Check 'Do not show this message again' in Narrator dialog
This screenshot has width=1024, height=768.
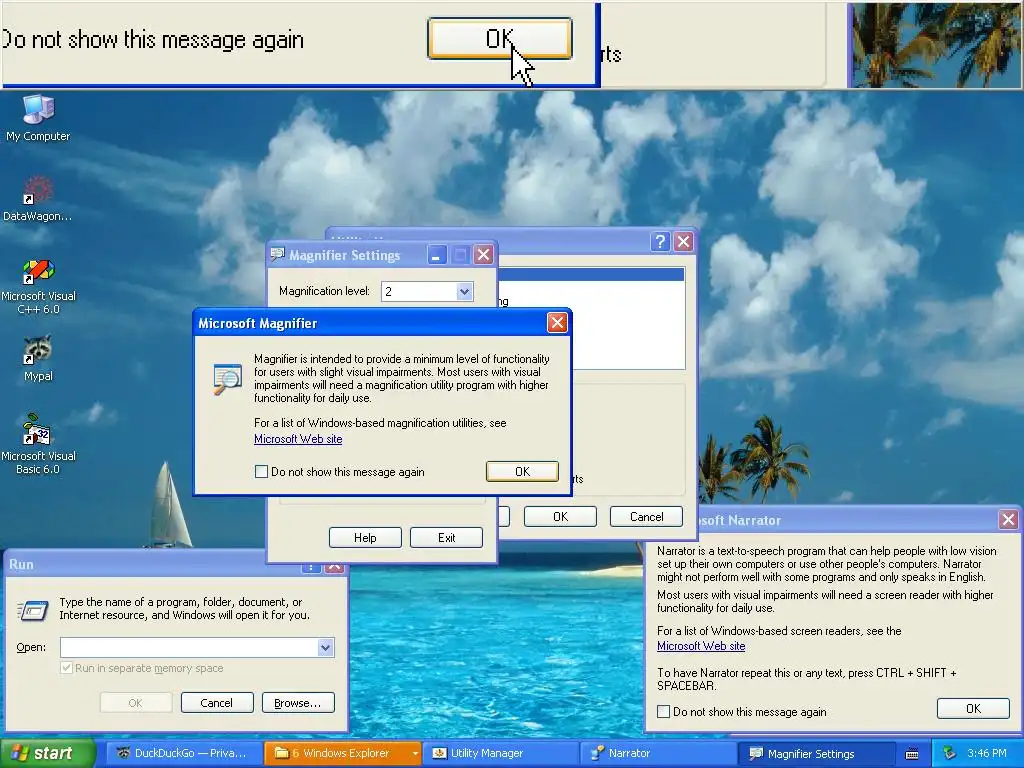click(x=664, y=711)
